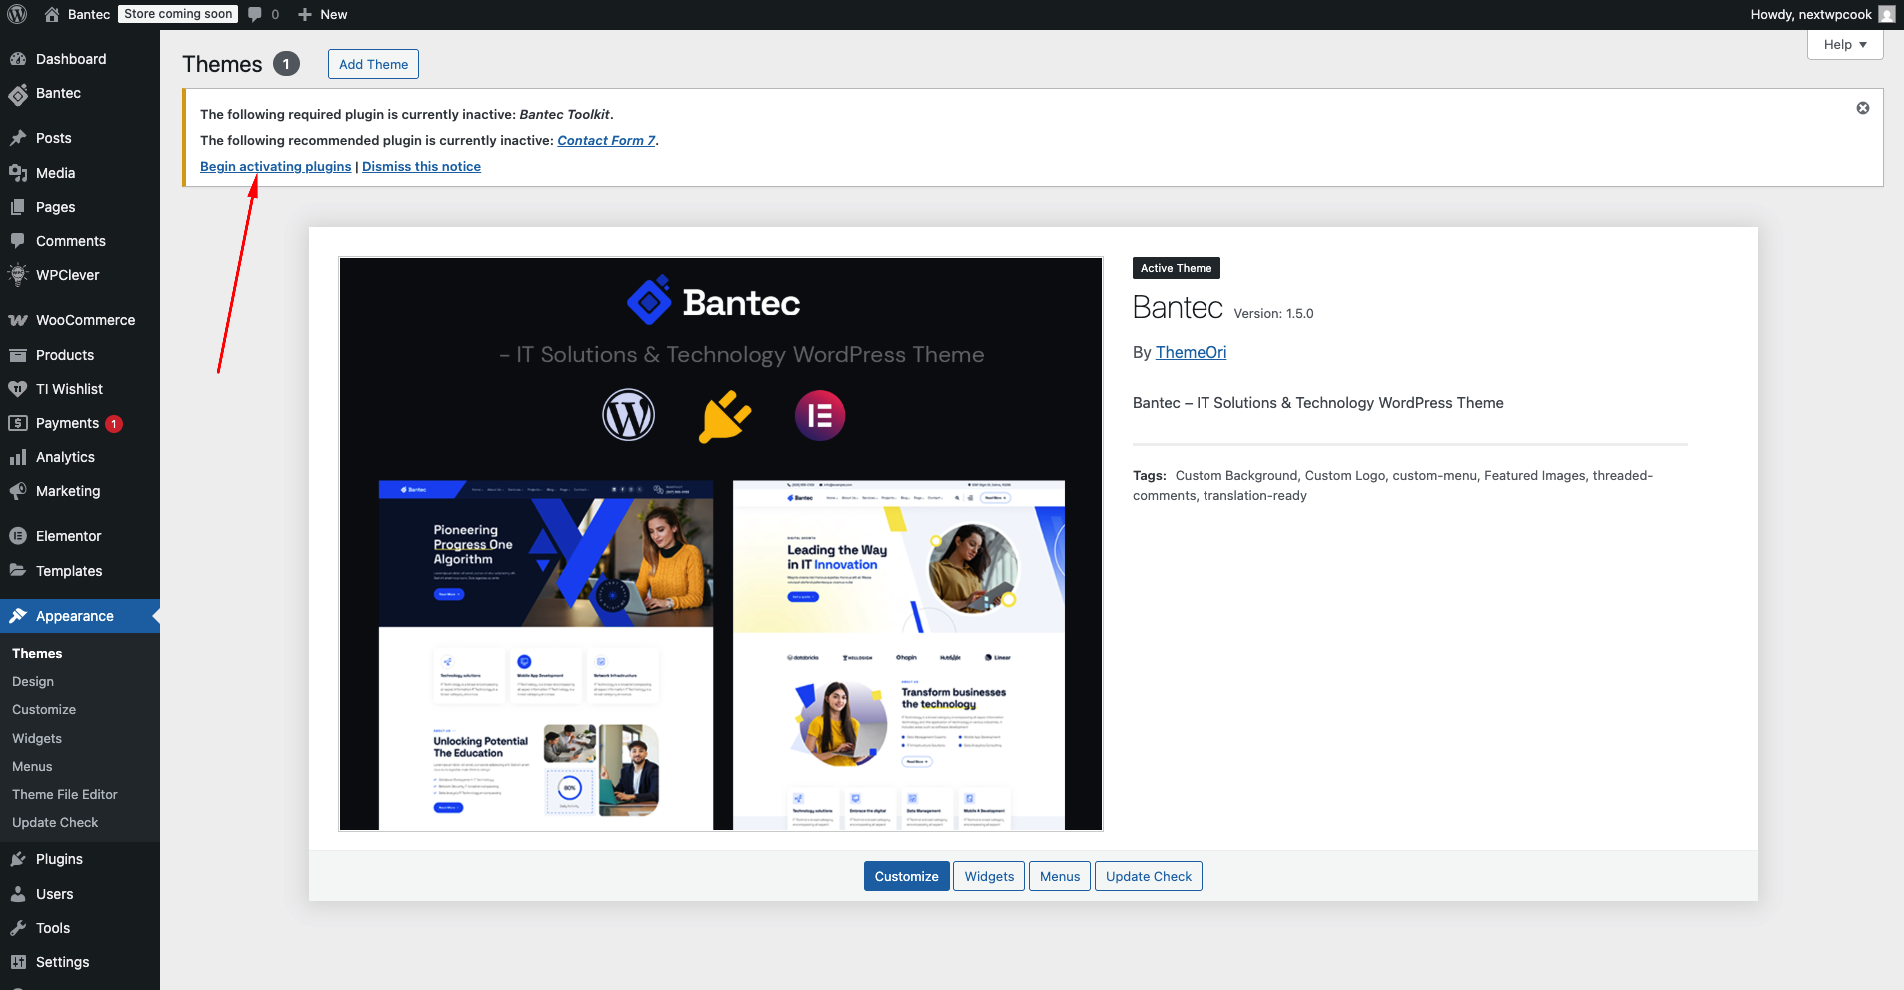
Task: Dismiss the plugin notice with X icon
Action: [1862, 108]
